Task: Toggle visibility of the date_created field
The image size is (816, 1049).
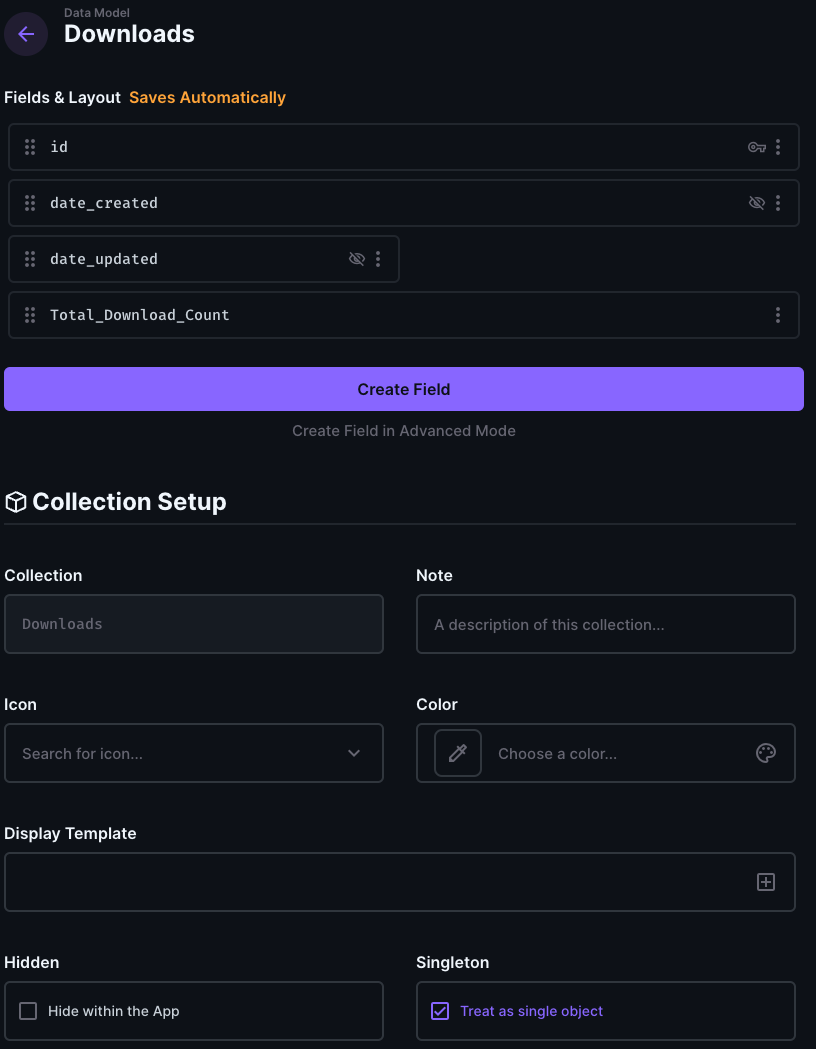Action: pos(757,202)
